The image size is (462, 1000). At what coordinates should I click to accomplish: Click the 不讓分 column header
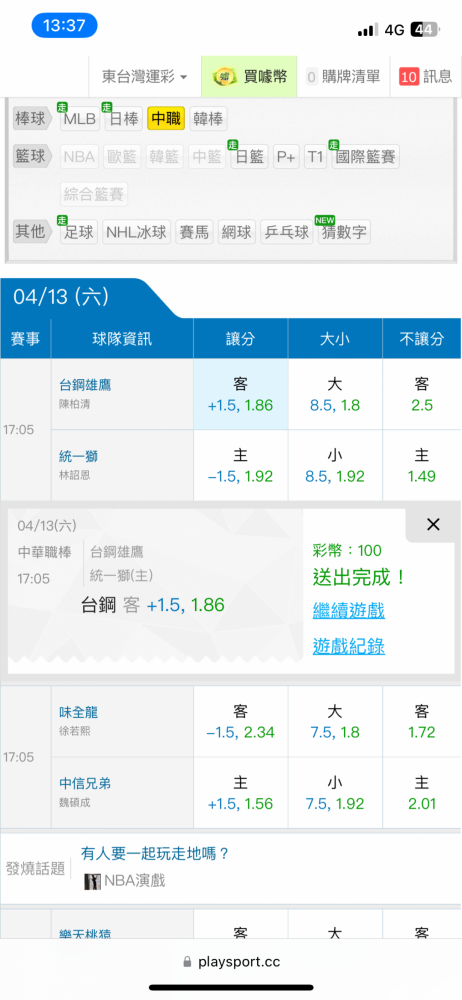(x=422, y=339)
